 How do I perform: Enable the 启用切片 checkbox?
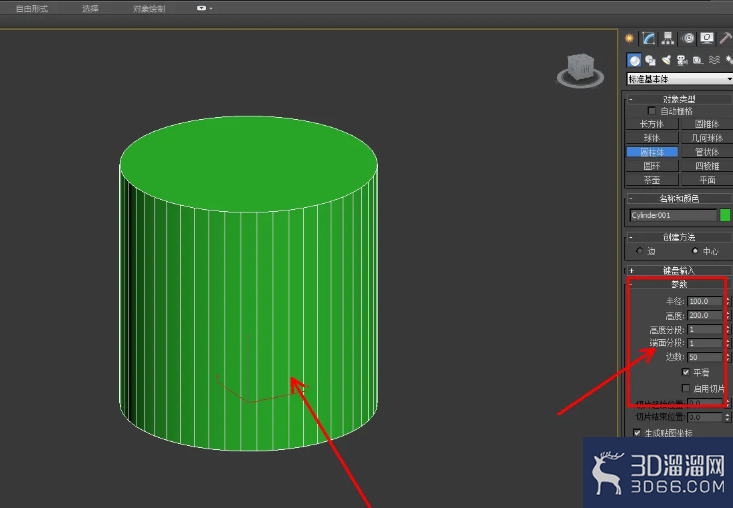pos(685,388)
